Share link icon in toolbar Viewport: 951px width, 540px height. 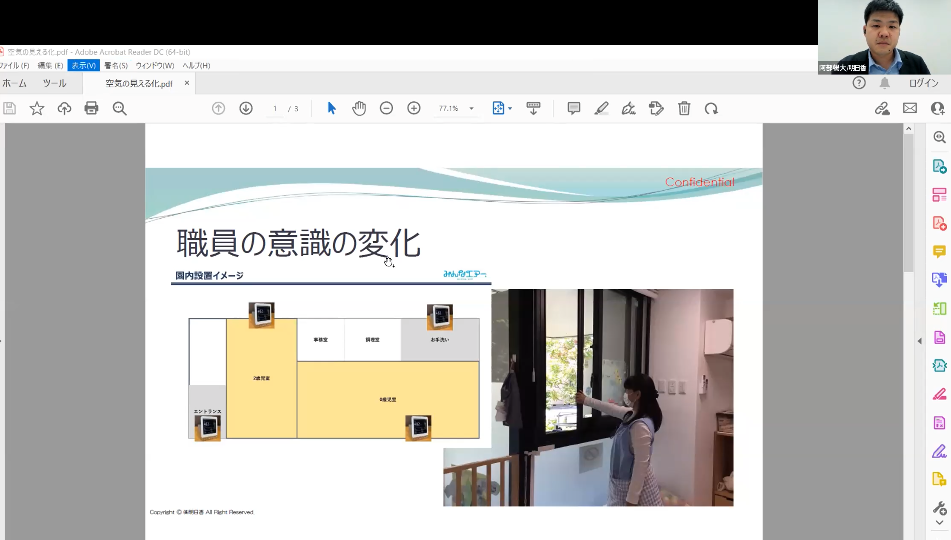[x=882, y=109]
